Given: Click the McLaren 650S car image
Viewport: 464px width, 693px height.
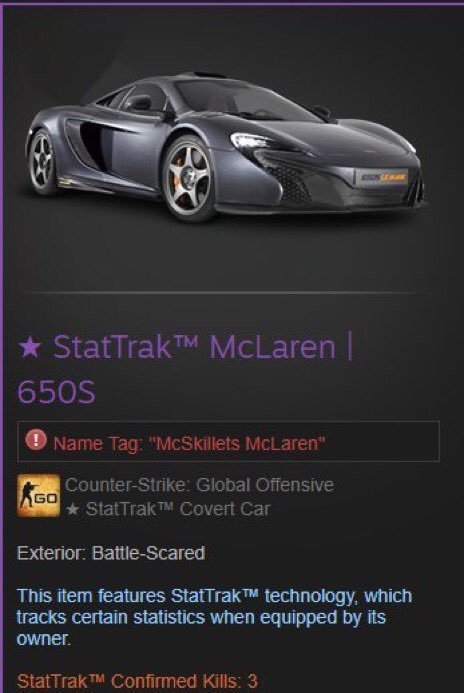Looking at the screenshot, I should (x=225, y=146).
